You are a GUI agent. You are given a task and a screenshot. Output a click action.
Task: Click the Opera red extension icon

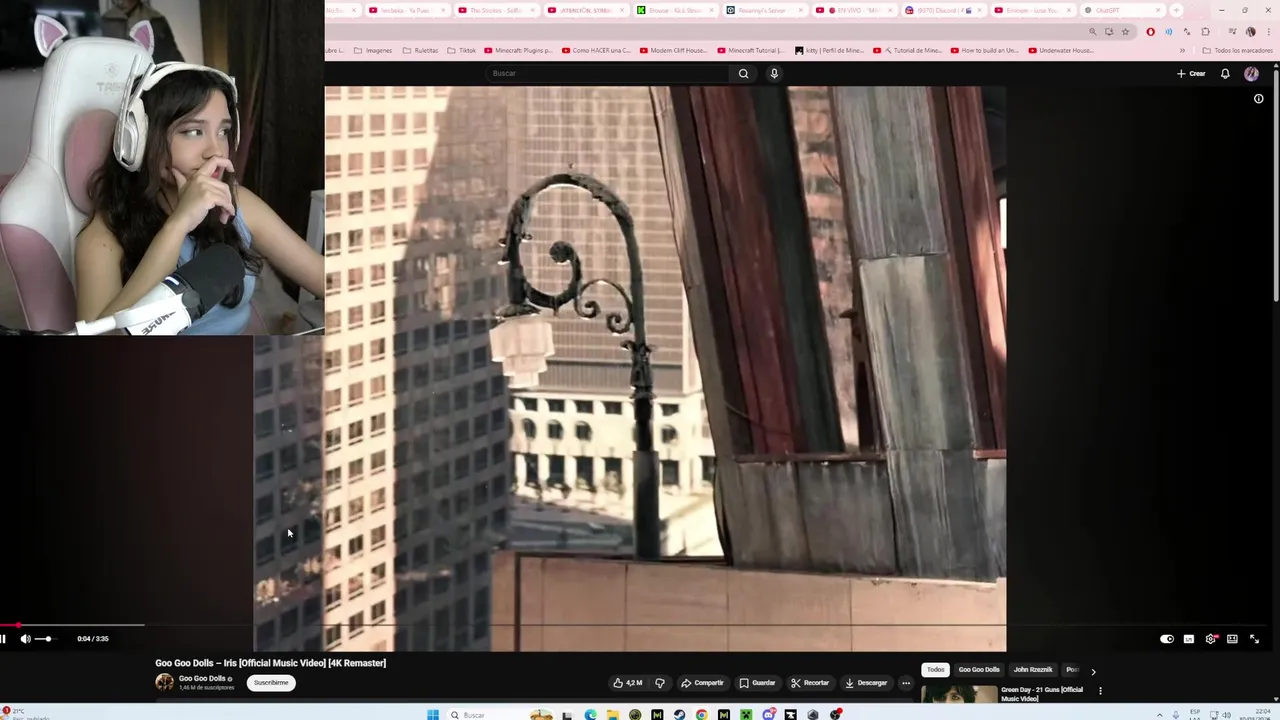[1150, 32]
